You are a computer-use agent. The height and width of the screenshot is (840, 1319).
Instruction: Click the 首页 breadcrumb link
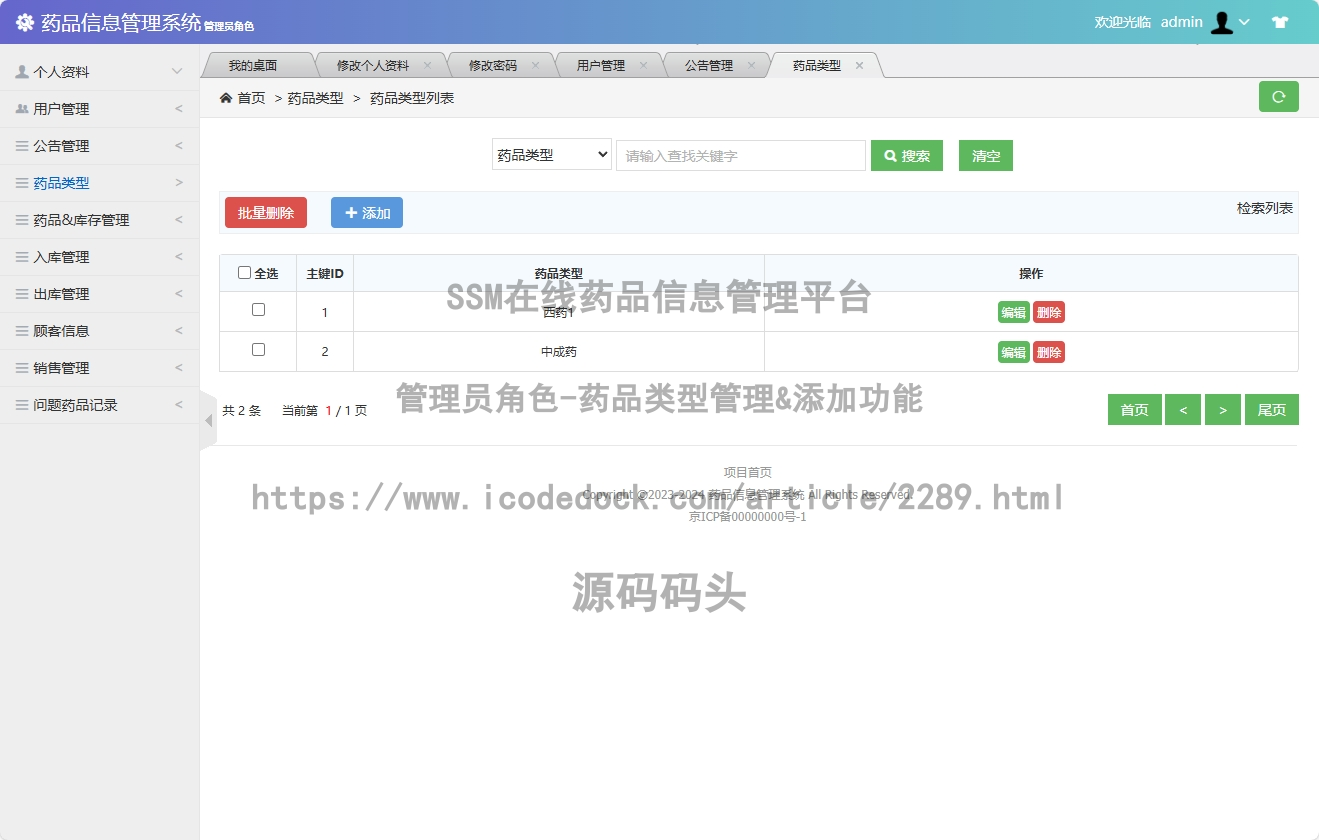251,98
